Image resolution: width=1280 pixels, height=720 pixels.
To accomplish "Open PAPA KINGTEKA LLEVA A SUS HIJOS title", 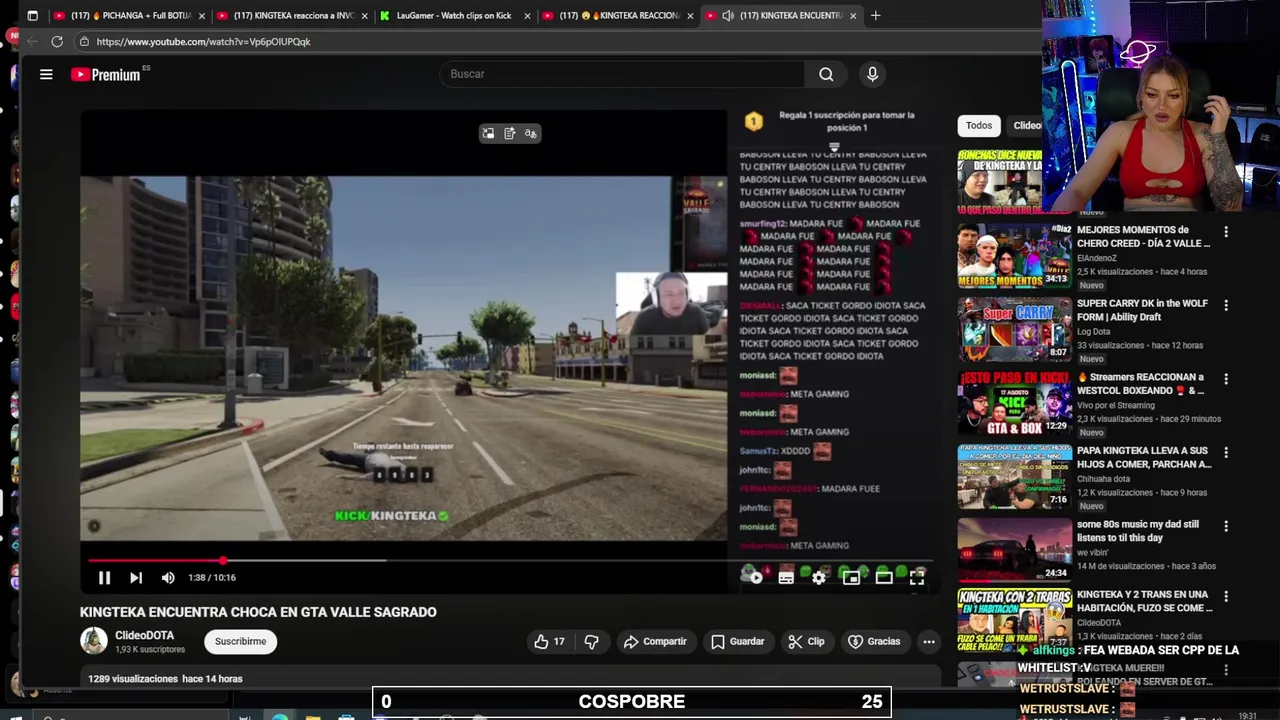I will tap(1144, 458).
